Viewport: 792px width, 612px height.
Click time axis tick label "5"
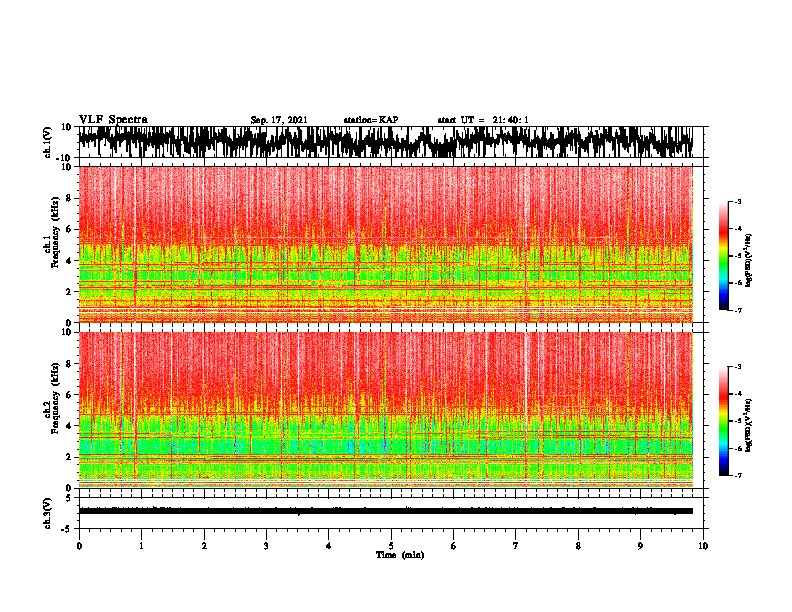coord(391,546)
